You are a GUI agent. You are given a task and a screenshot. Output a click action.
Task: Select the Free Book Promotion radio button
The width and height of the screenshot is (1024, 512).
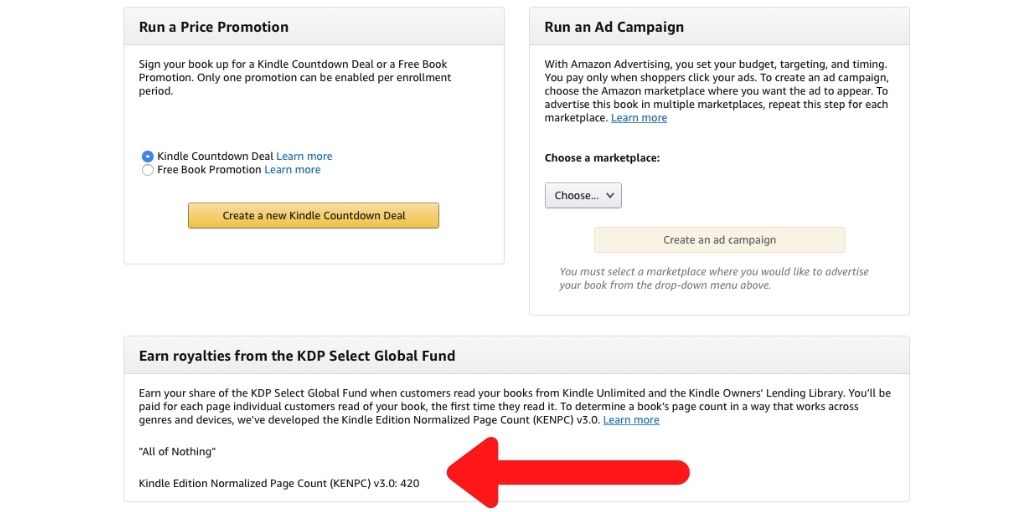(148, 170)
